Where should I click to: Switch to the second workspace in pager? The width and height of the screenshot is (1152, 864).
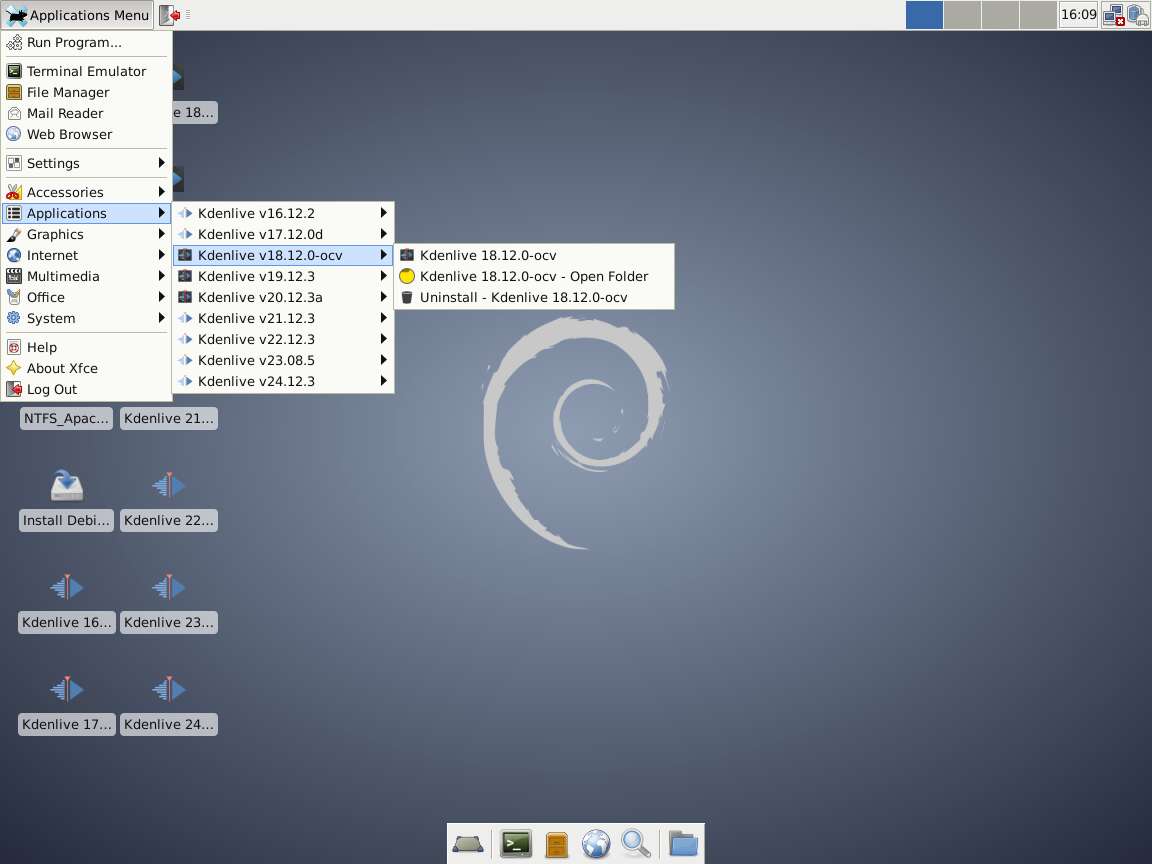click(x=962, y=15)
